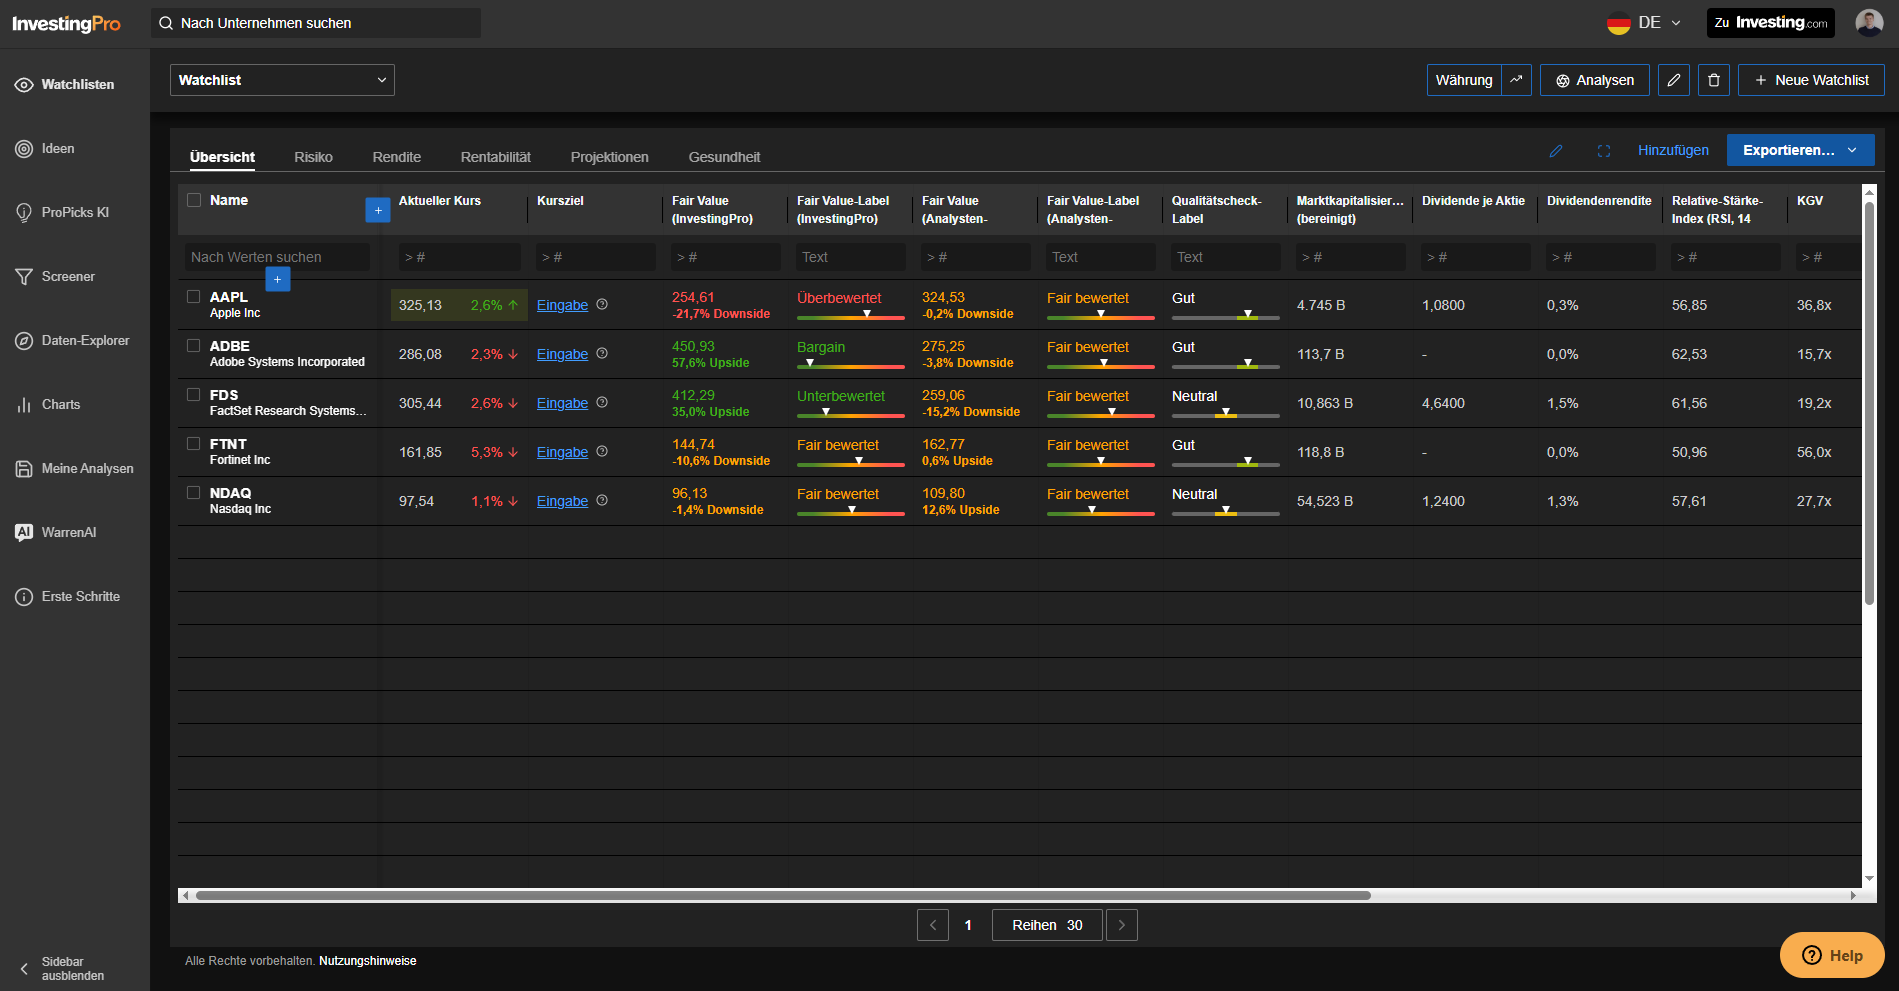Toggle fullscreen table icon
This screenshot has height=991, width=1899.
pos(1604,151)
